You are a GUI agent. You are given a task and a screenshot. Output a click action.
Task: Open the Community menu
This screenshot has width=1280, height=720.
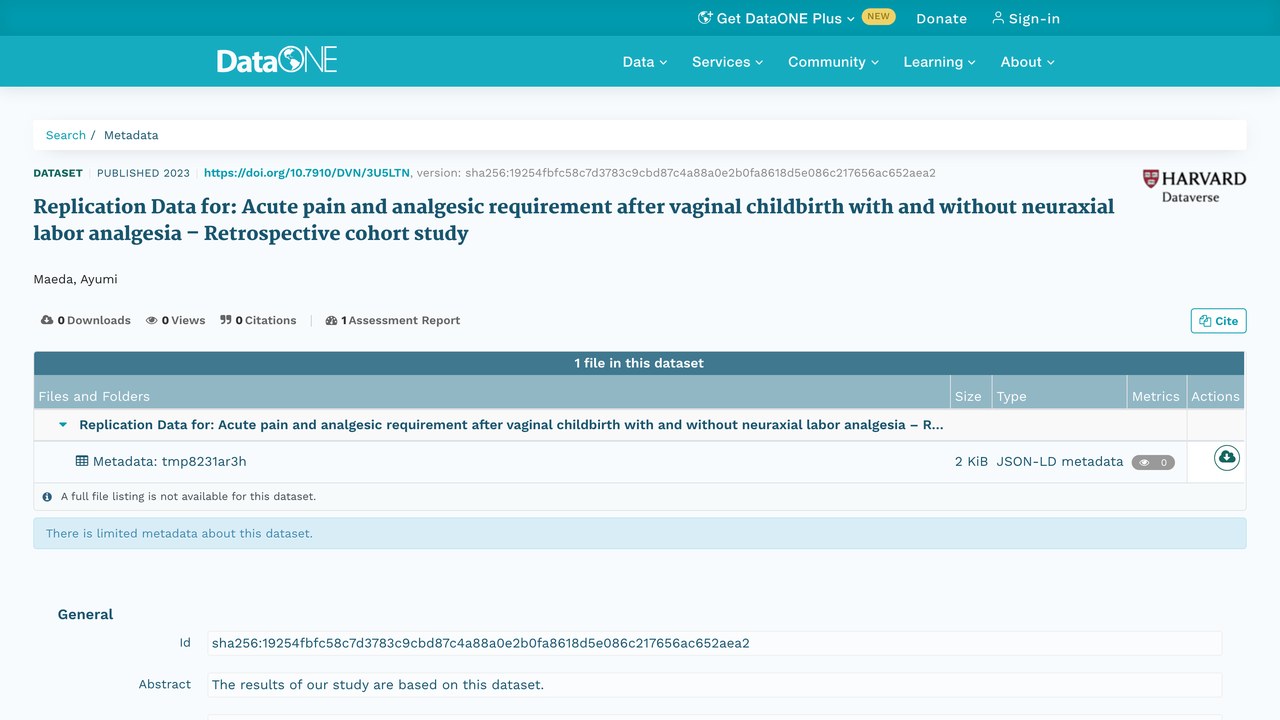click(834, 62)
